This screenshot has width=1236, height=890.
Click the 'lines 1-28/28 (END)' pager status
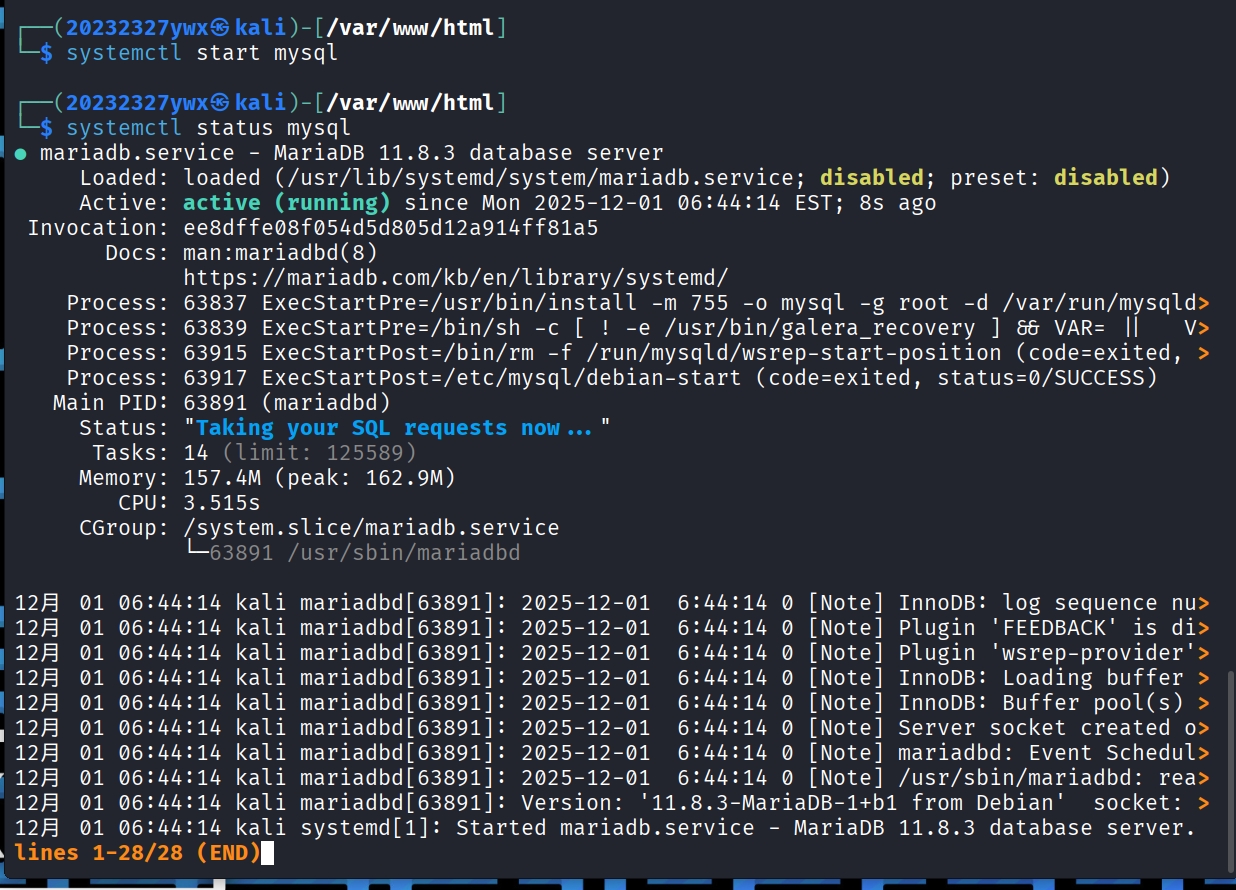138,853
